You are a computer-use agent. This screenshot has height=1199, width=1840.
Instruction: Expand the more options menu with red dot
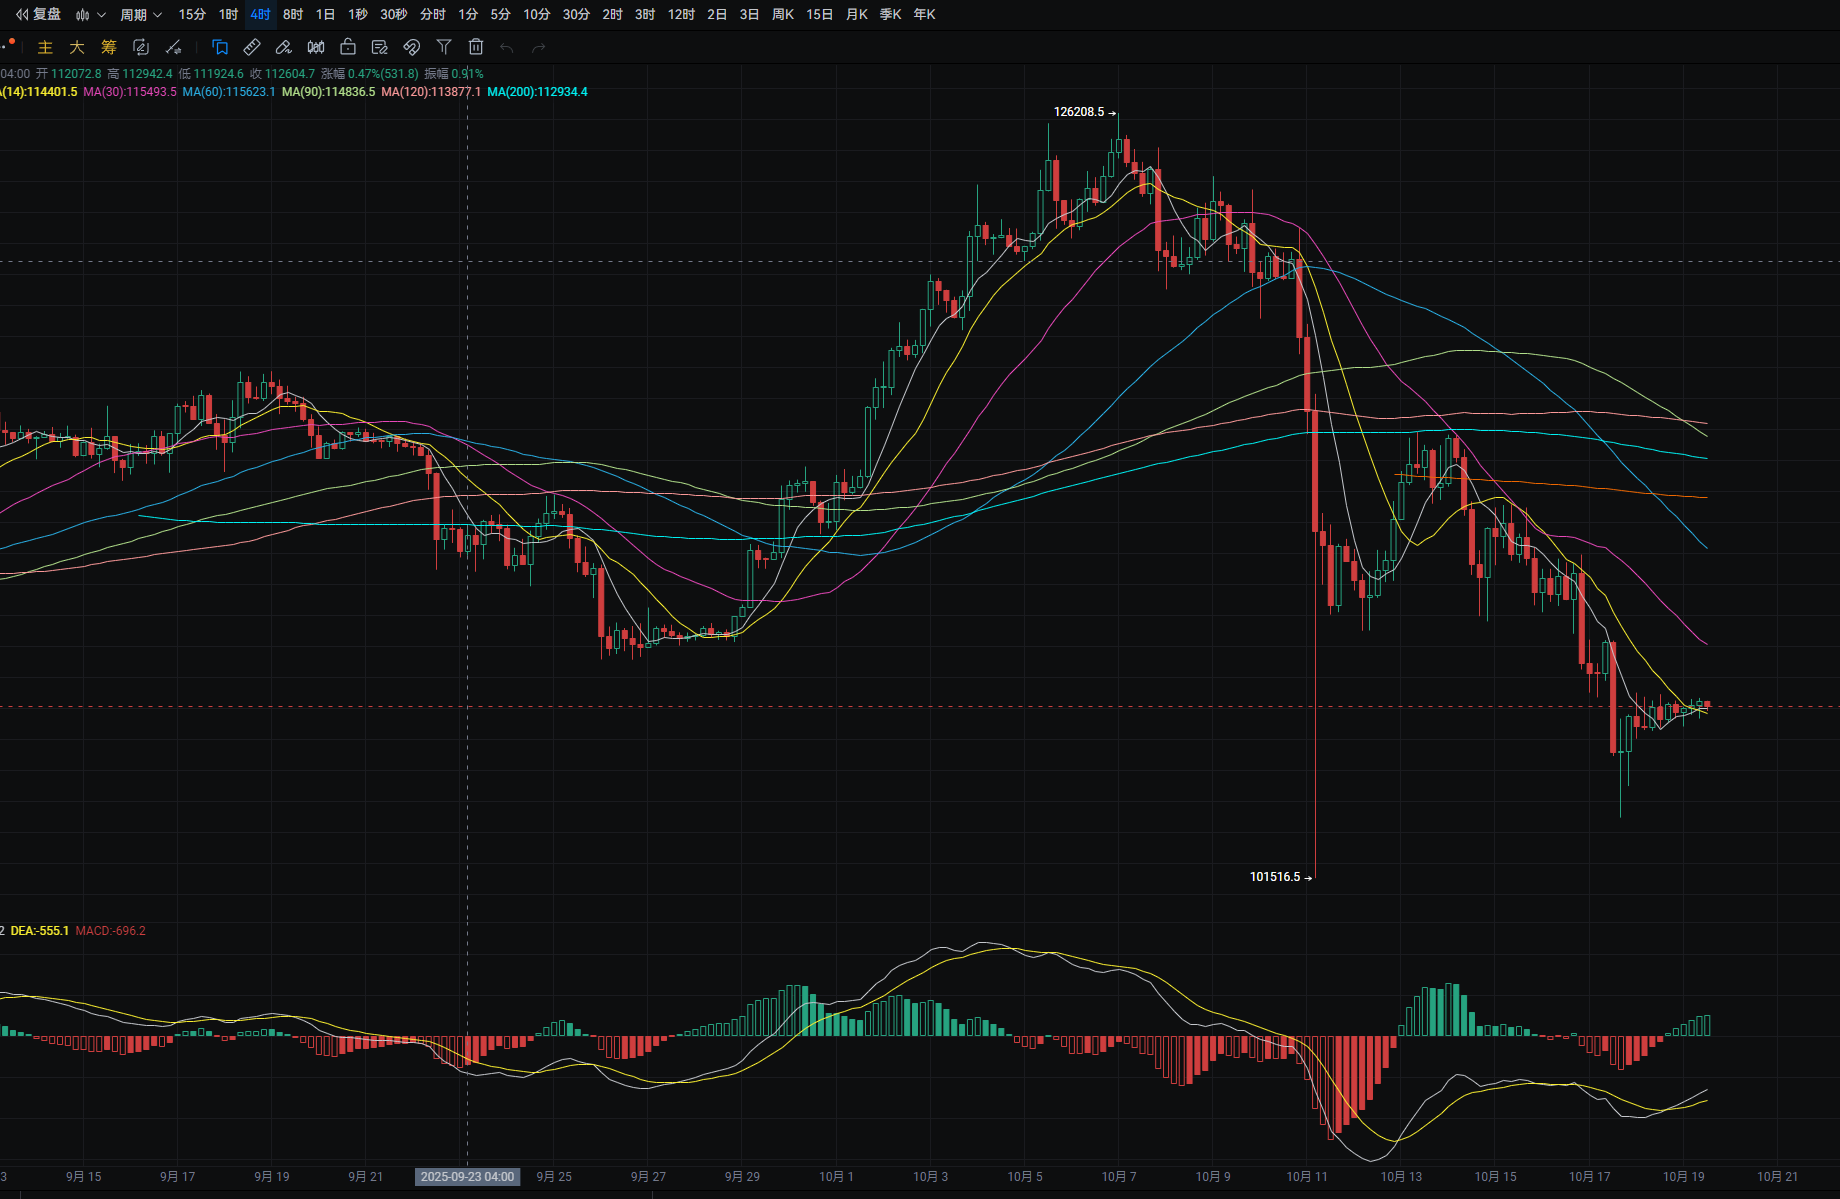(8, 46)
